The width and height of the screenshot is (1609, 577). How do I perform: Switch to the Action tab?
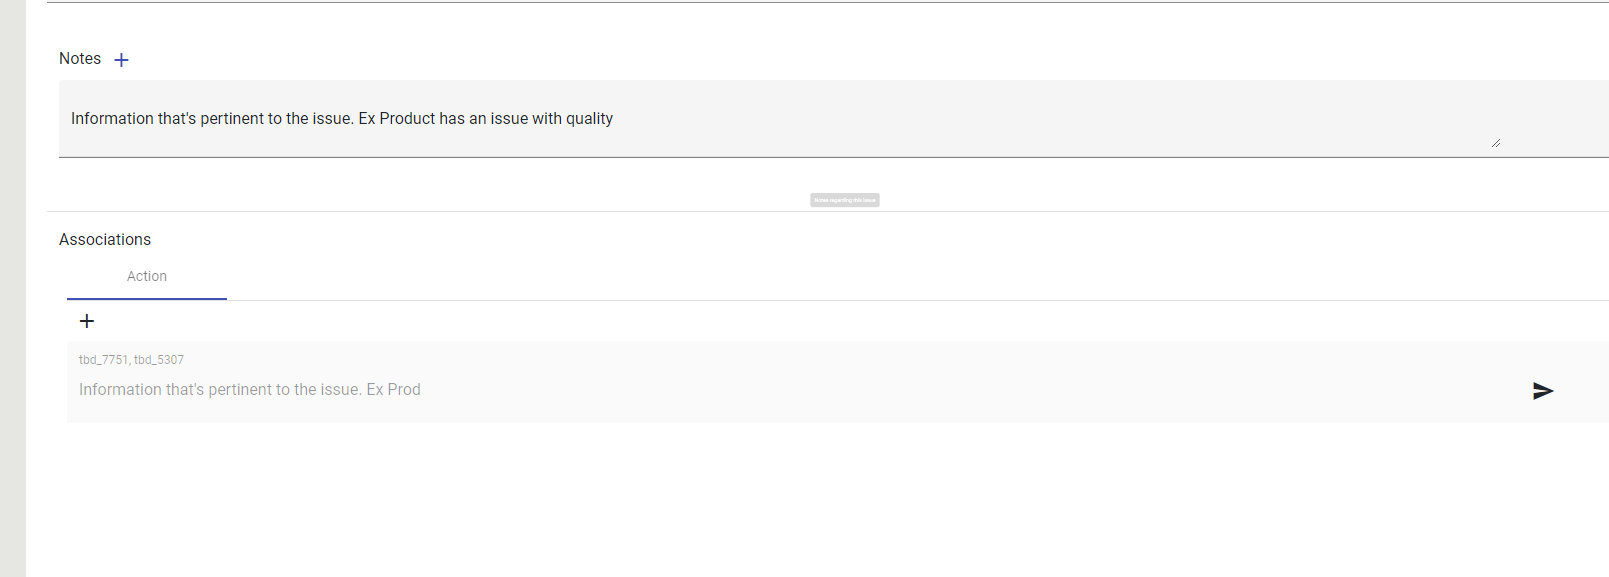147,277
